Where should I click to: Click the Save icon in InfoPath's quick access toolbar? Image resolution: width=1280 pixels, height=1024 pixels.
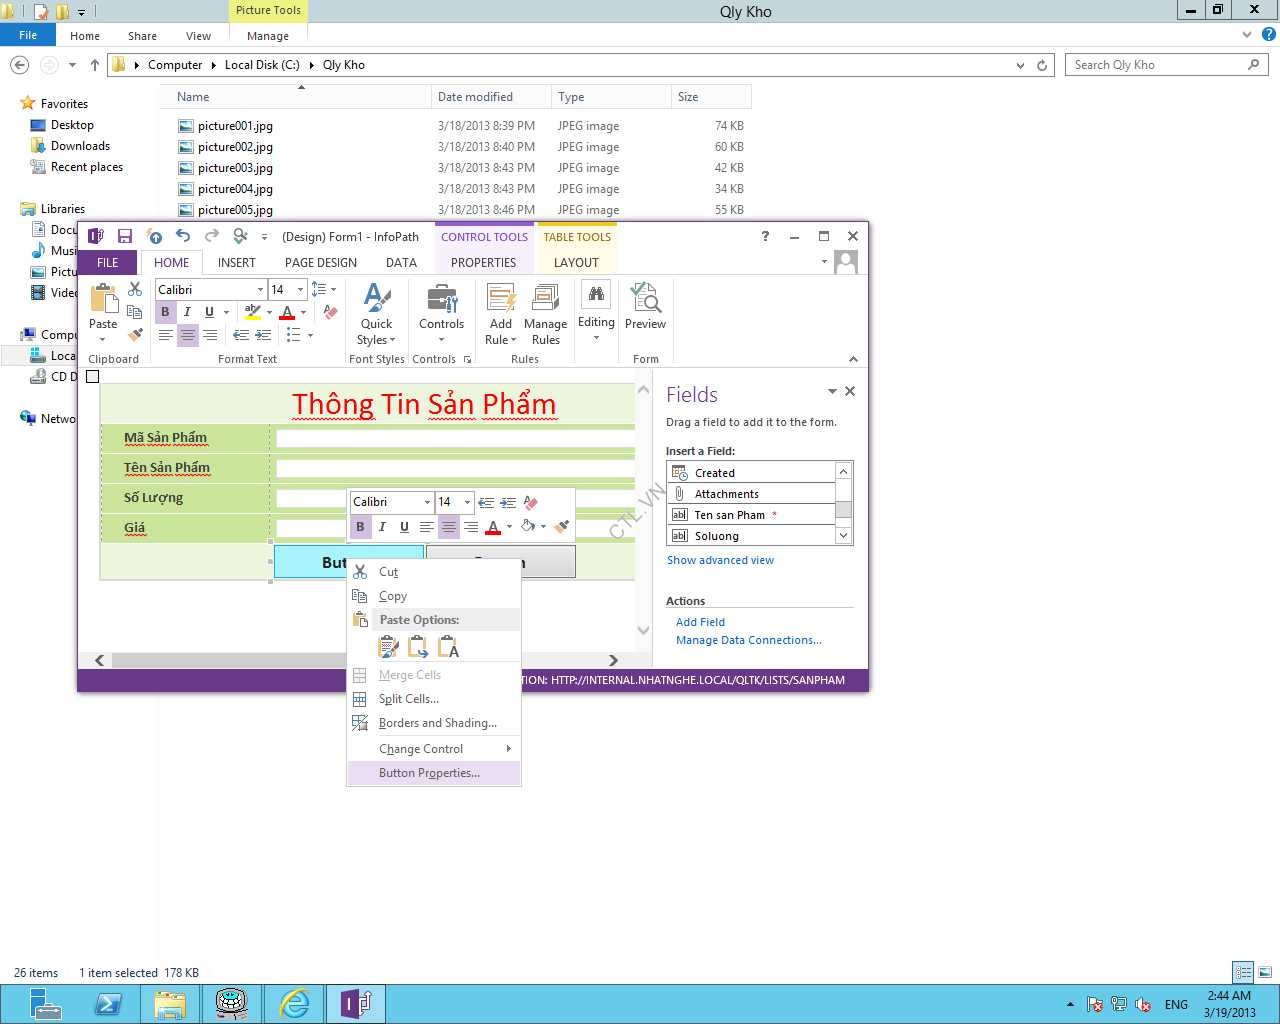coord(125,237)
